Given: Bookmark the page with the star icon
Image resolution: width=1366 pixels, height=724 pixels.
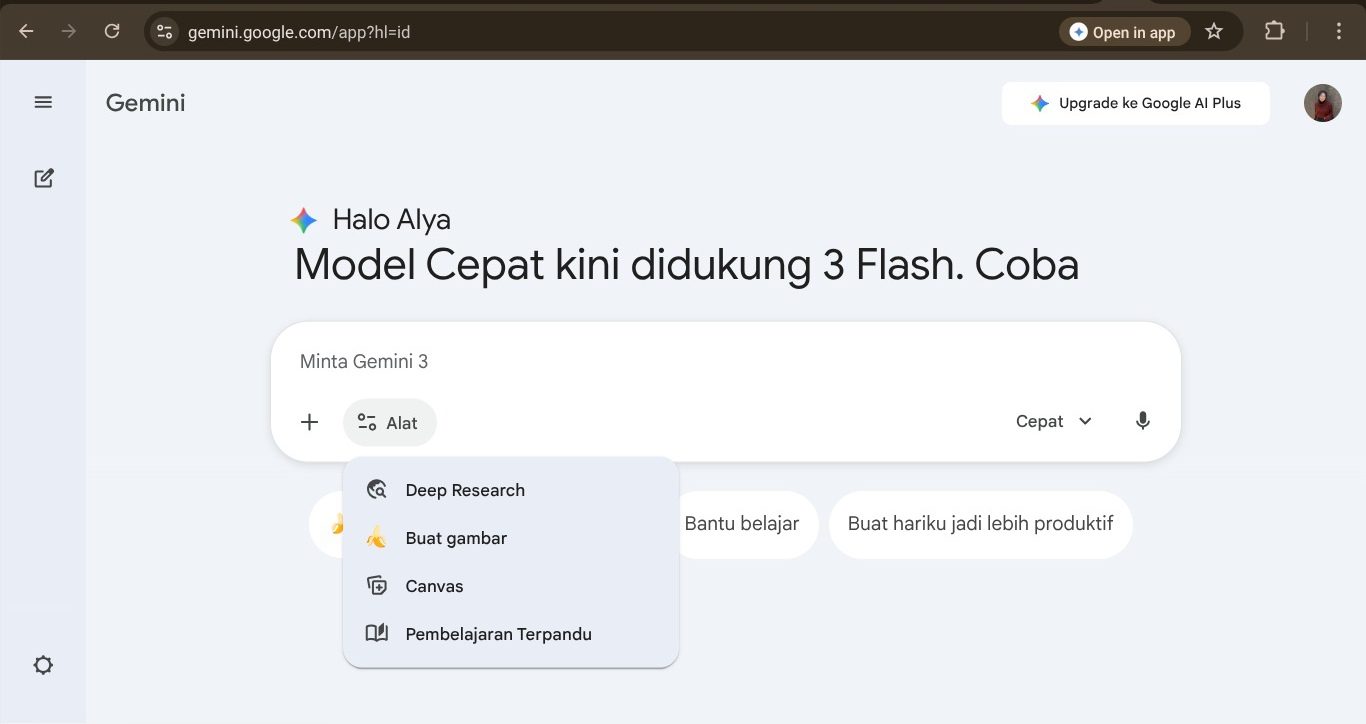Looking at the screenshot, I should (x=1214, y=31).
